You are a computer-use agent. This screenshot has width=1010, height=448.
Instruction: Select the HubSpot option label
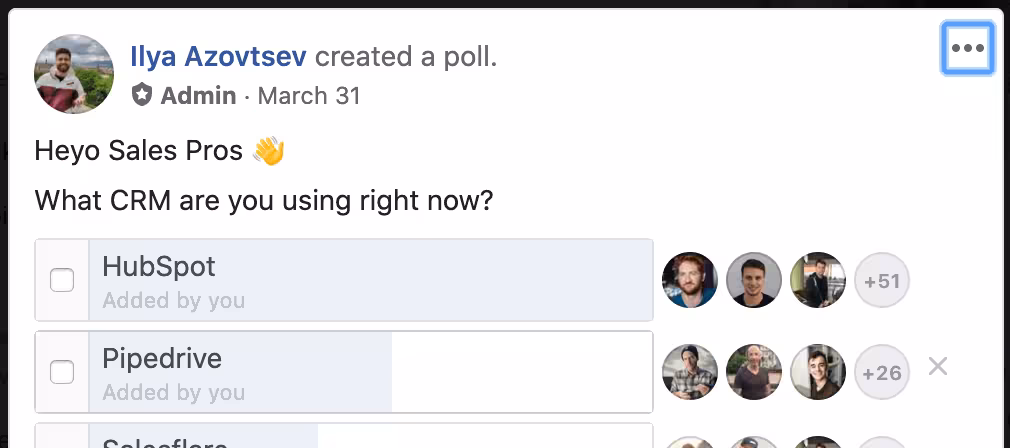[x=159, y=267]
